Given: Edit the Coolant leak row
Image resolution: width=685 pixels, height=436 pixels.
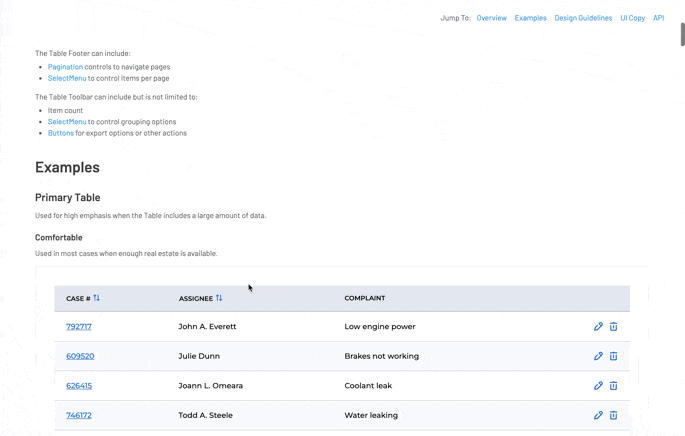Looking at the screenshot, I should 598,385.
